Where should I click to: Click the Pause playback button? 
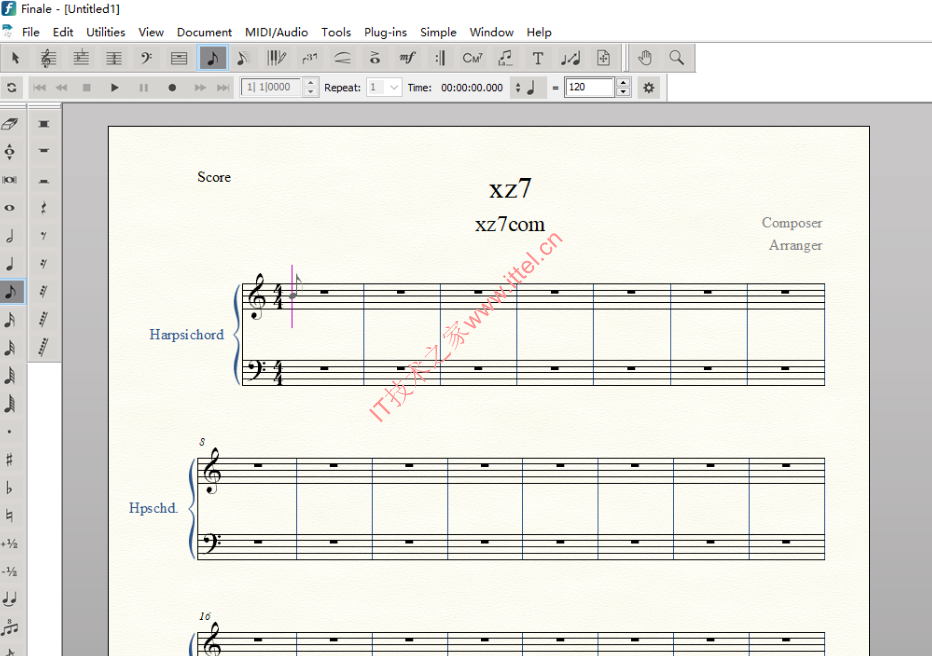pos(143,88)
